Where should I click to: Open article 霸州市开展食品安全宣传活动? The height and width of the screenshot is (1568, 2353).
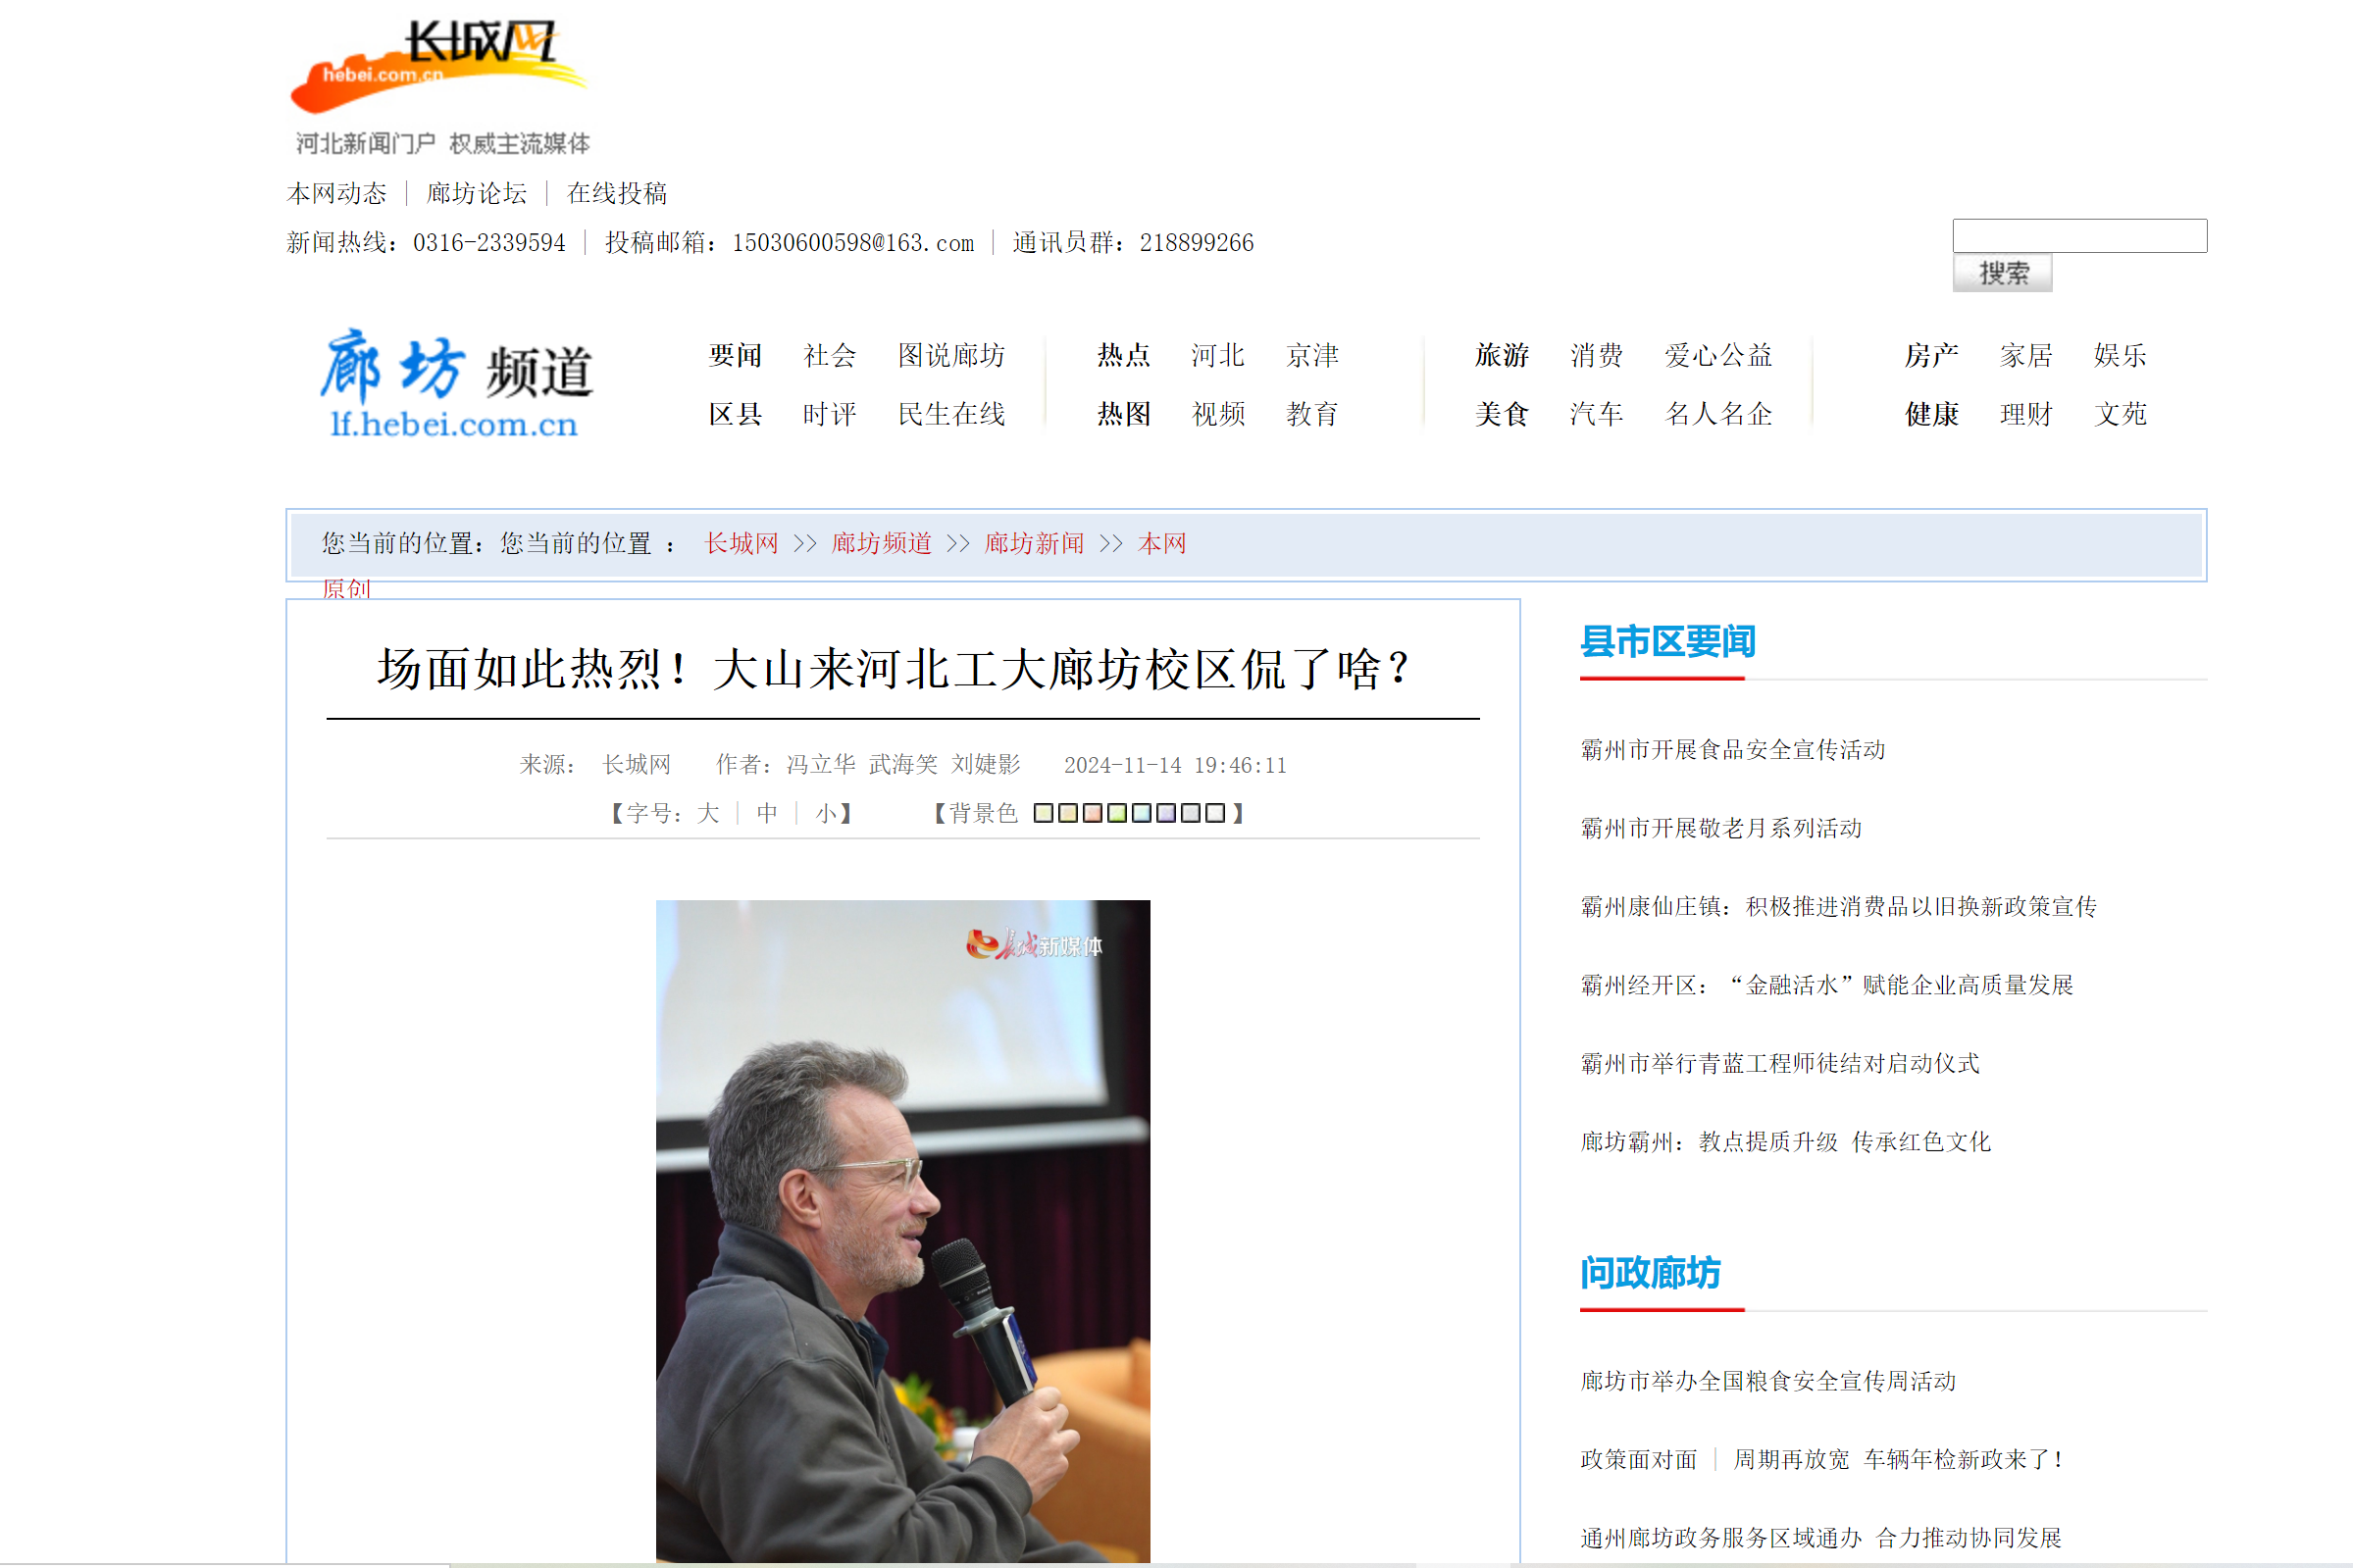[x=1732, y=749]
